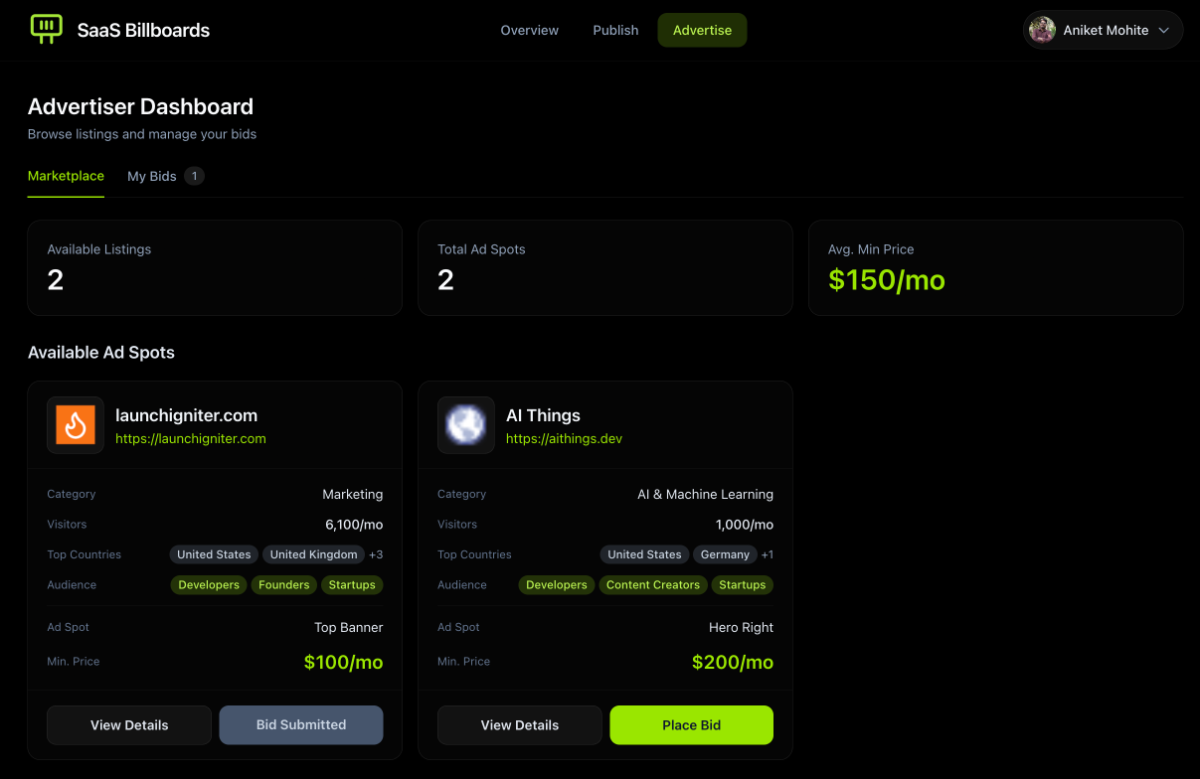Click the AI Things globe logo
This screenshot has height=779, width=1200.
[466, 425]
